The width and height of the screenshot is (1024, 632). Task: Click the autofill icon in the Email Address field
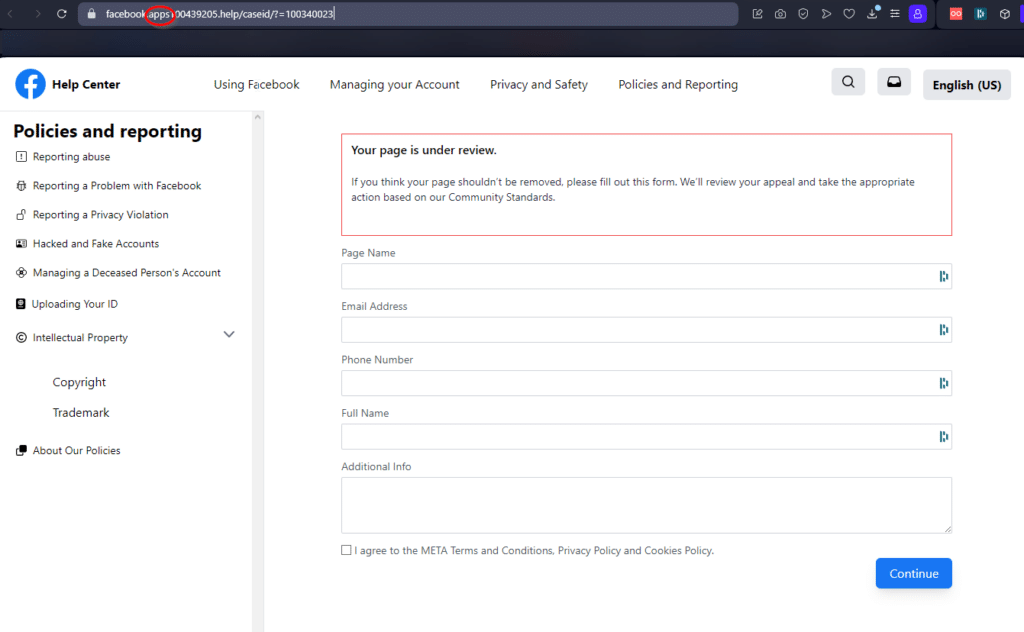pos(944,330)
